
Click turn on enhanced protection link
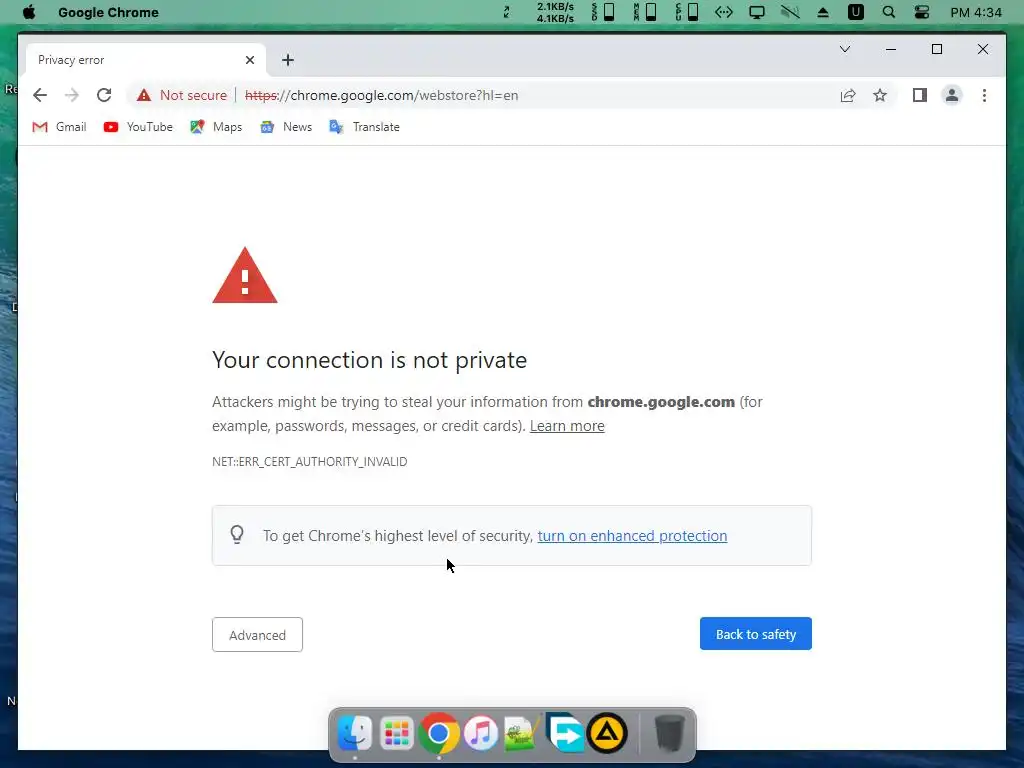[632, 536]
